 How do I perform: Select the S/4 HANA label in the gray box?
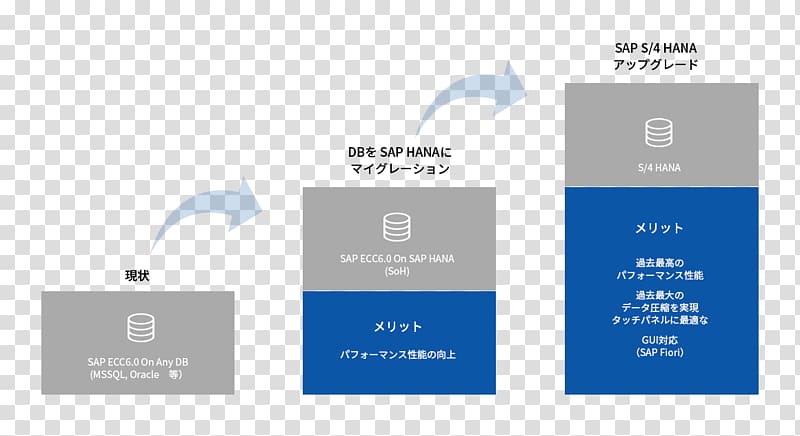point(659,167)
